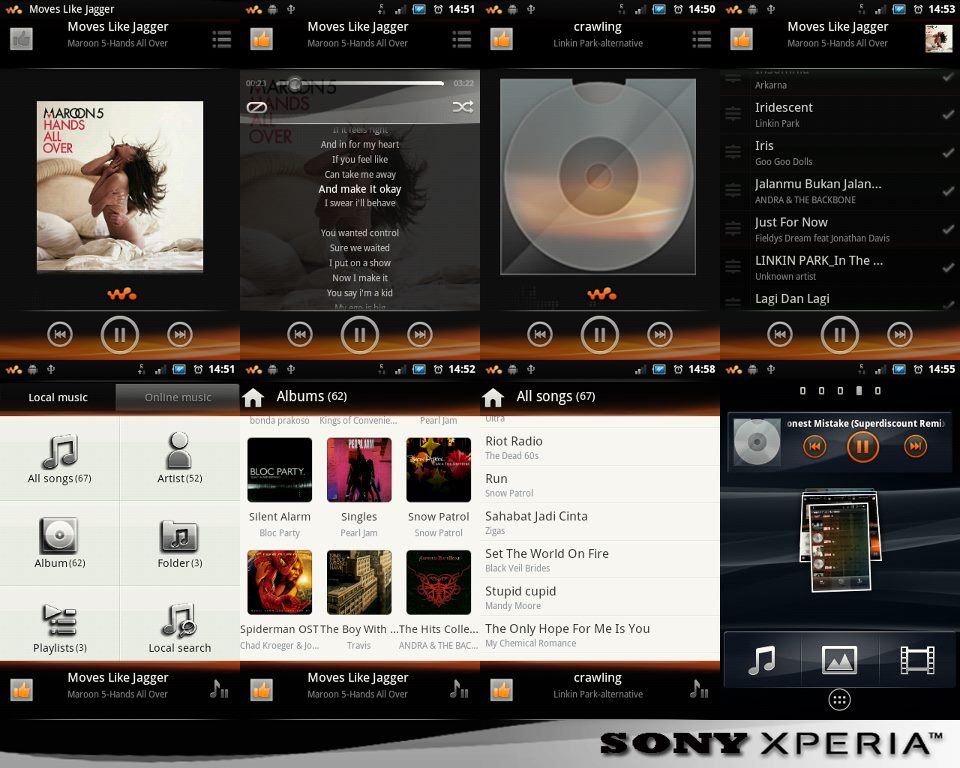The image size is (960, 768).
Task: Tap the now-playing note icon on the Local music screen
Action: pos(219,690)
